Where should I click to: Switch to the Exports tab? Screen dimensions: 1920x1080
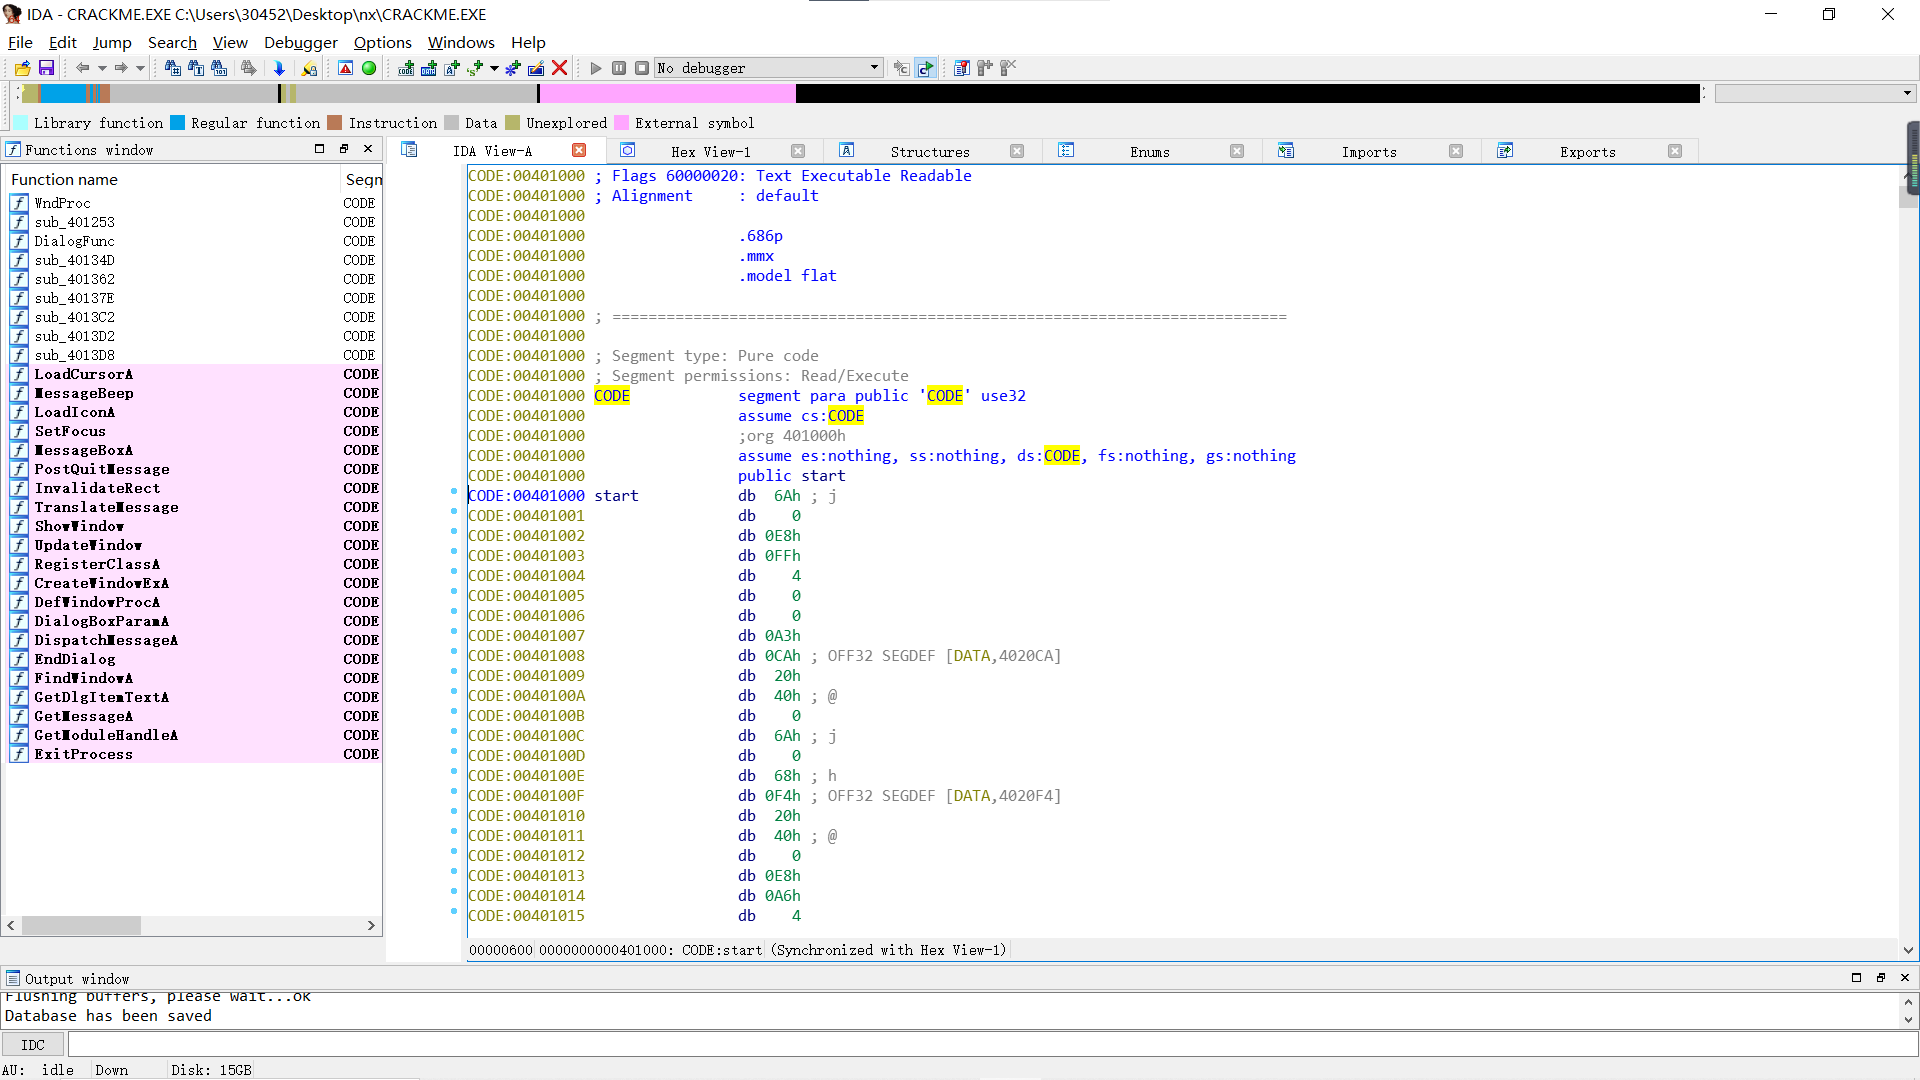[1588, 152]
